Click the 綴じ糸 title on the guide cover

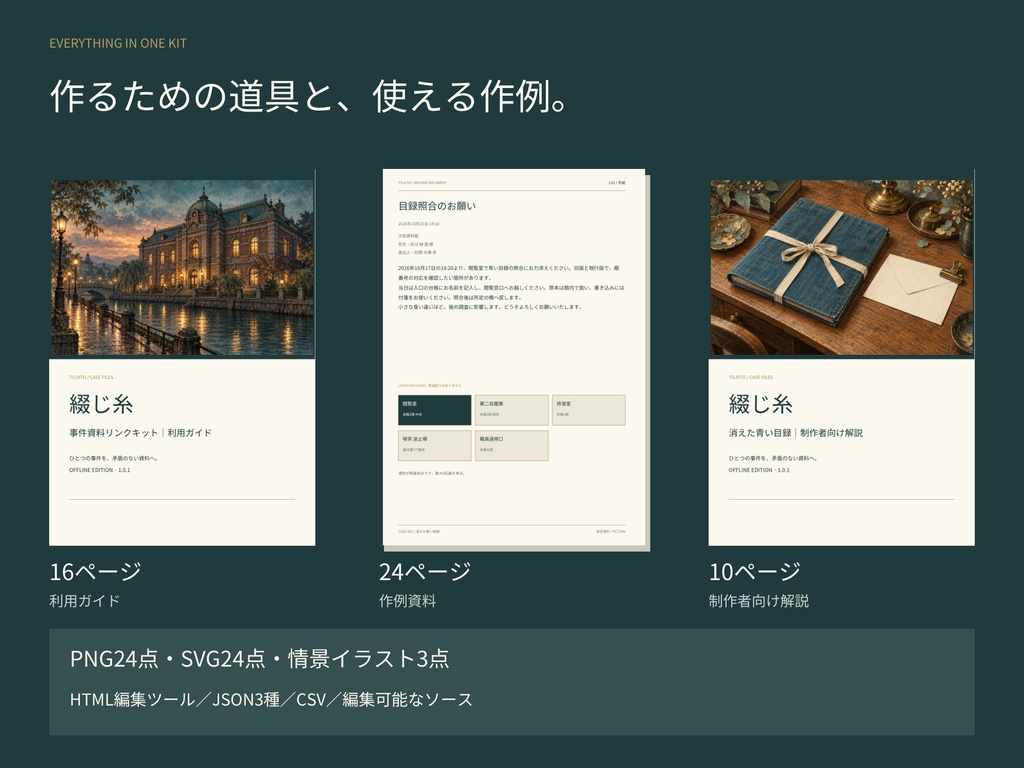click(101, 404)
